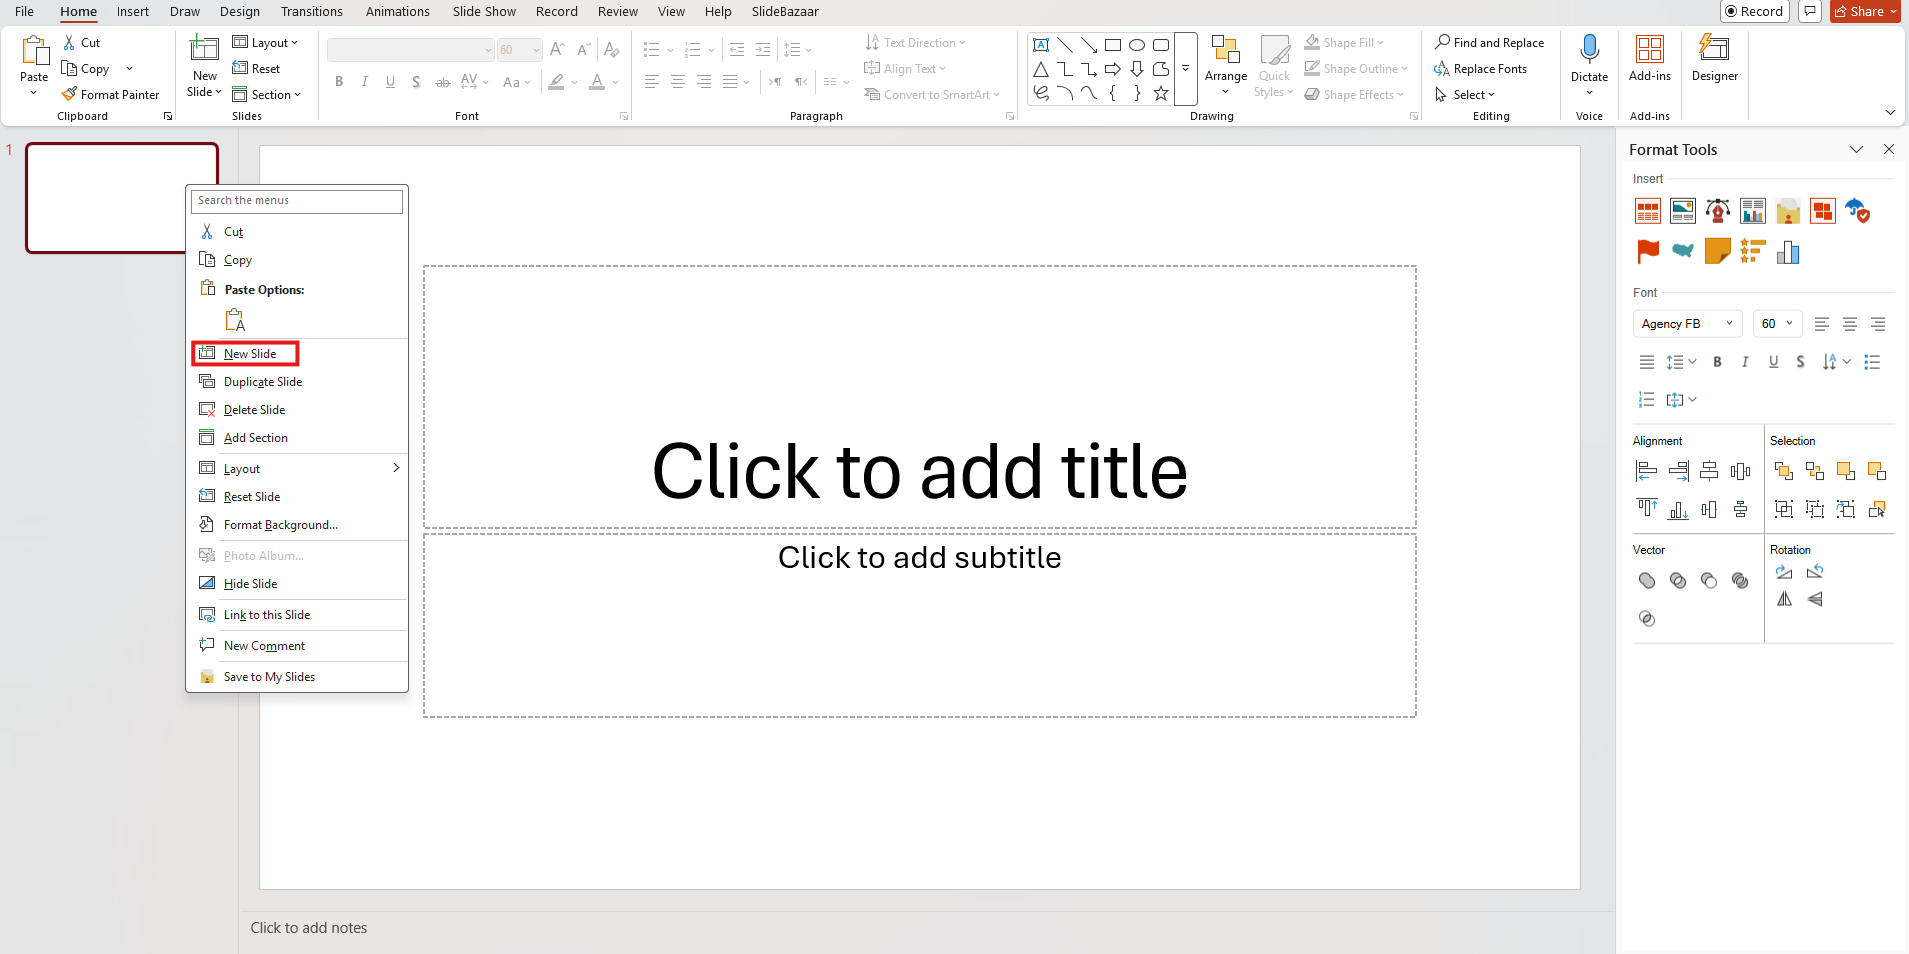Open the ribbon font name combo box
This screenshot has width=1909, height=954.
click(410, 50)
